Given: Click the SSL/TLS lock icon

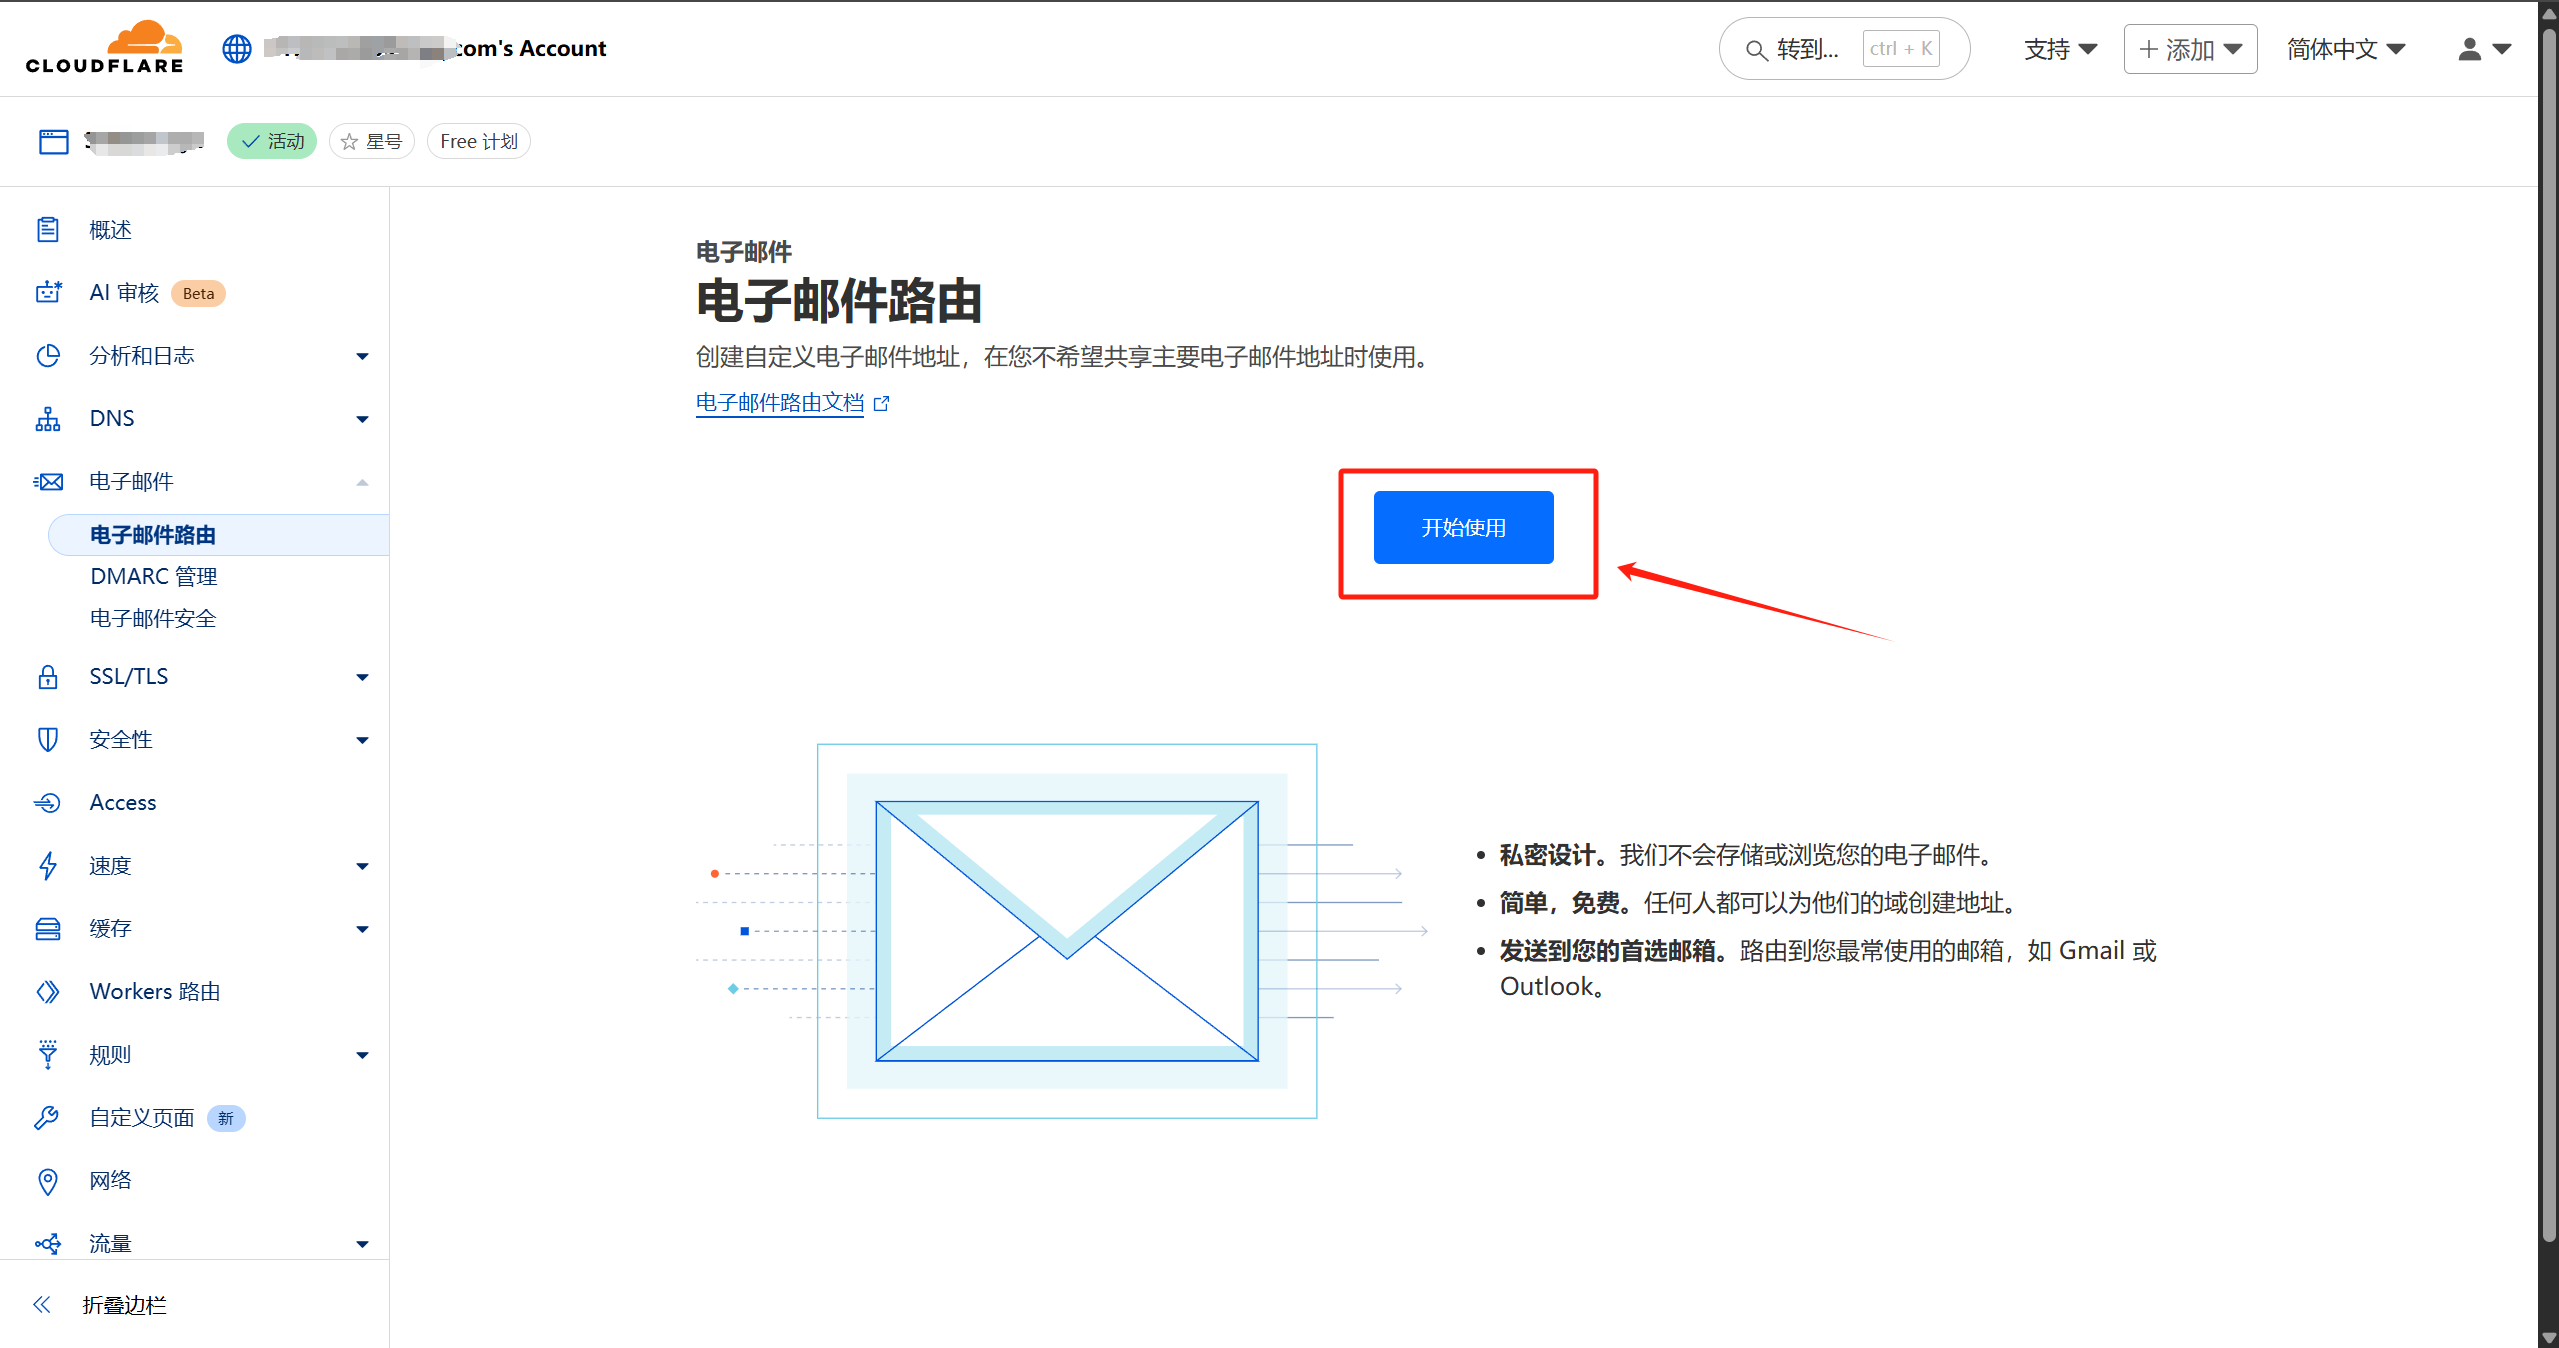Looking at the screenshot, I should pyautogui.click(x=48, y=677).
